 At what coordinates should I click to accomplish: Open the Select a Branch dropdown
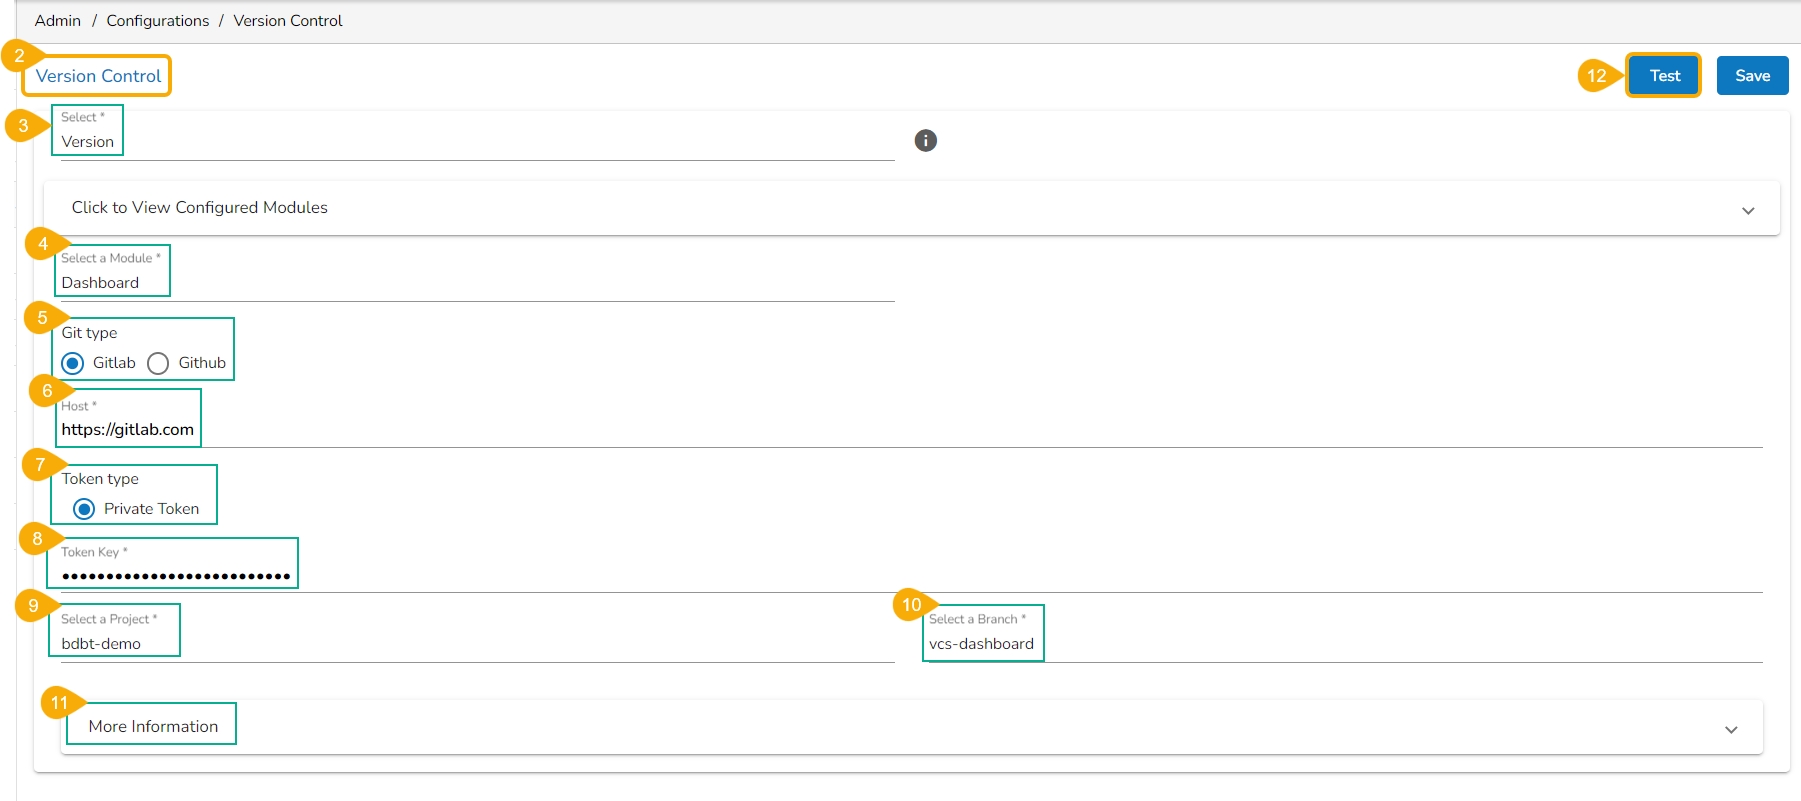point(1340,644)
